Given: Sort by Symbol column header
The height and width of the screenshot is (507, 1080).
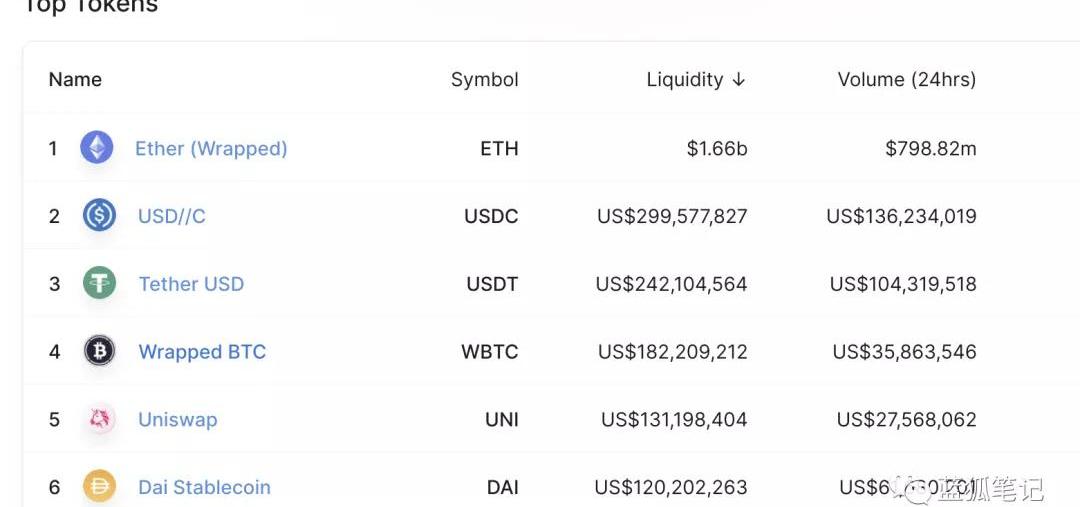Looking at the screenshot, I should [x=484, y=80].
